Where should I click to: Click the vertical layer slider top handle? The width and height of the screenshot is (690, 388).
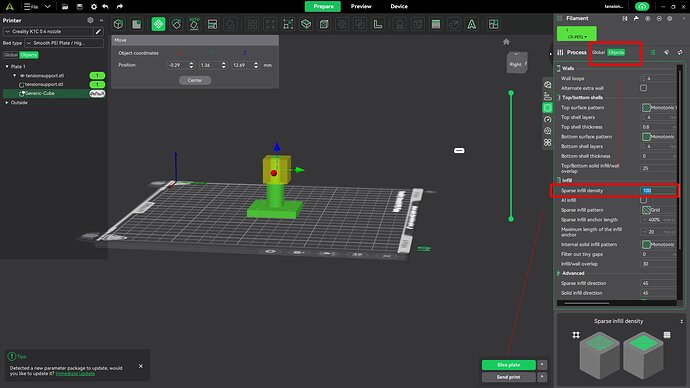511,93
